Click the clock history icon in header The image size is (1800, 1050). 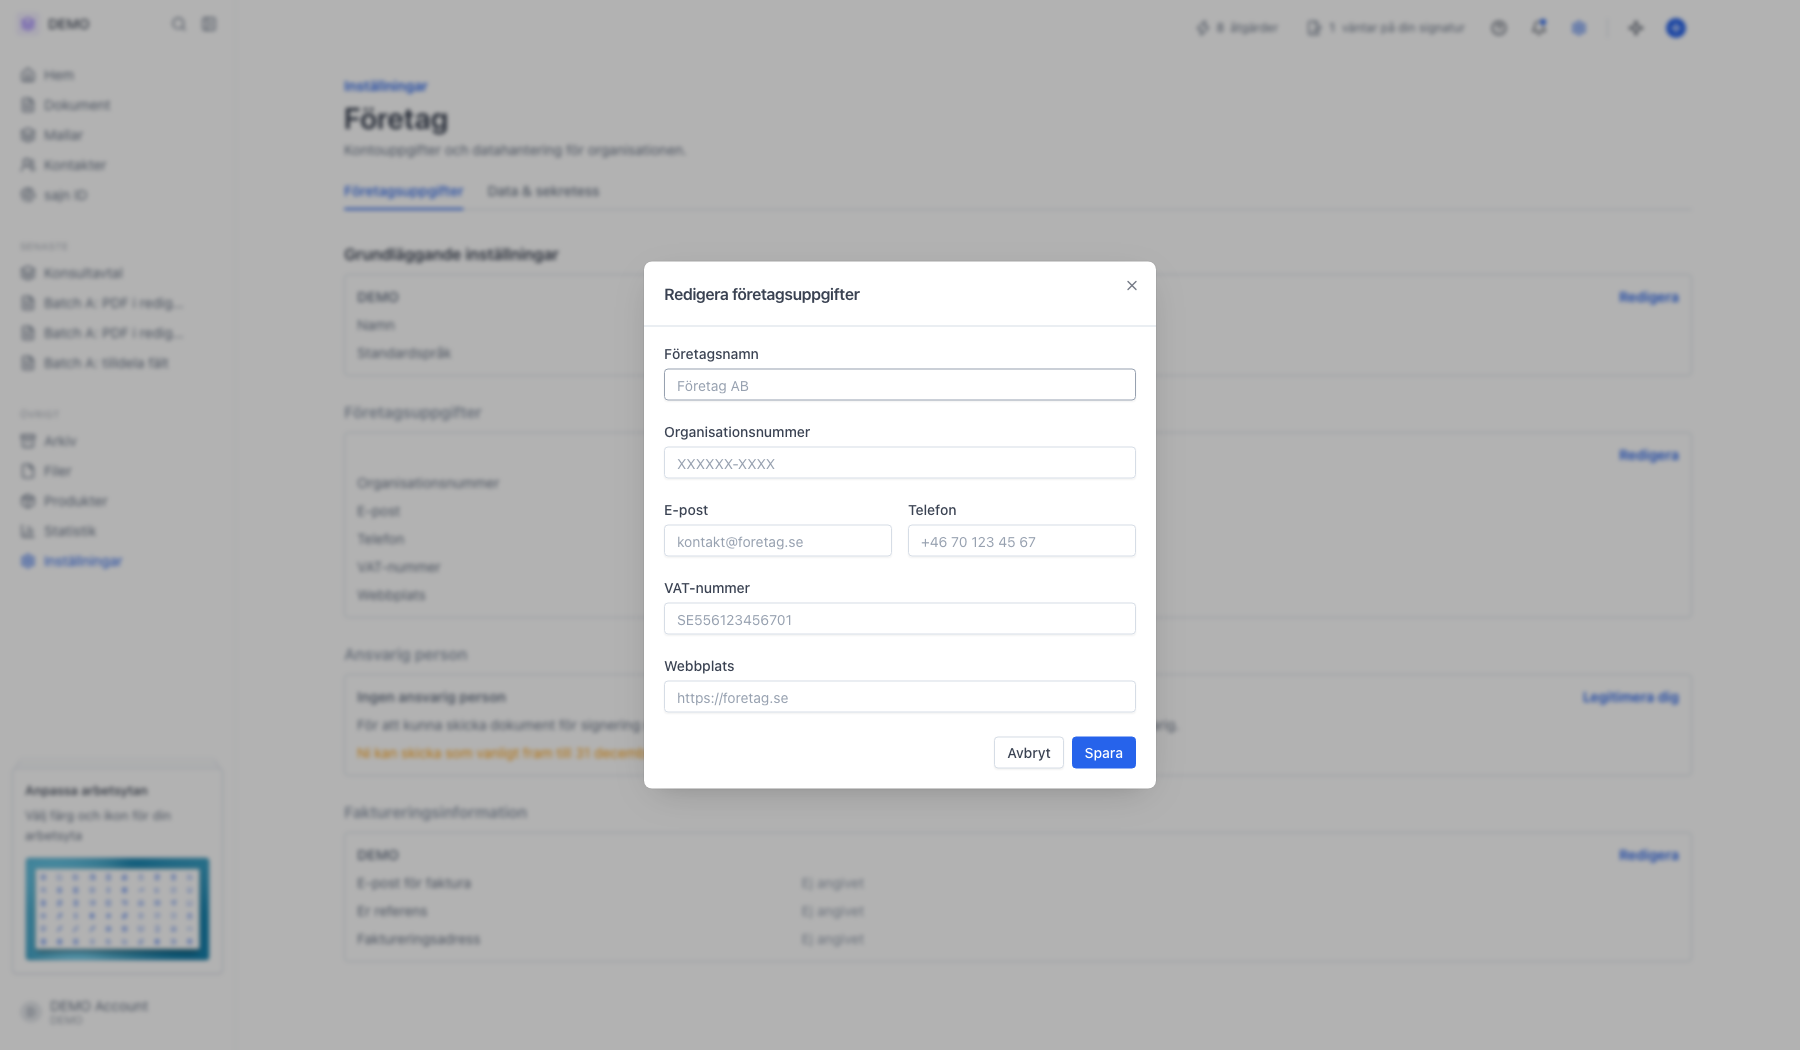point(1499,28)
